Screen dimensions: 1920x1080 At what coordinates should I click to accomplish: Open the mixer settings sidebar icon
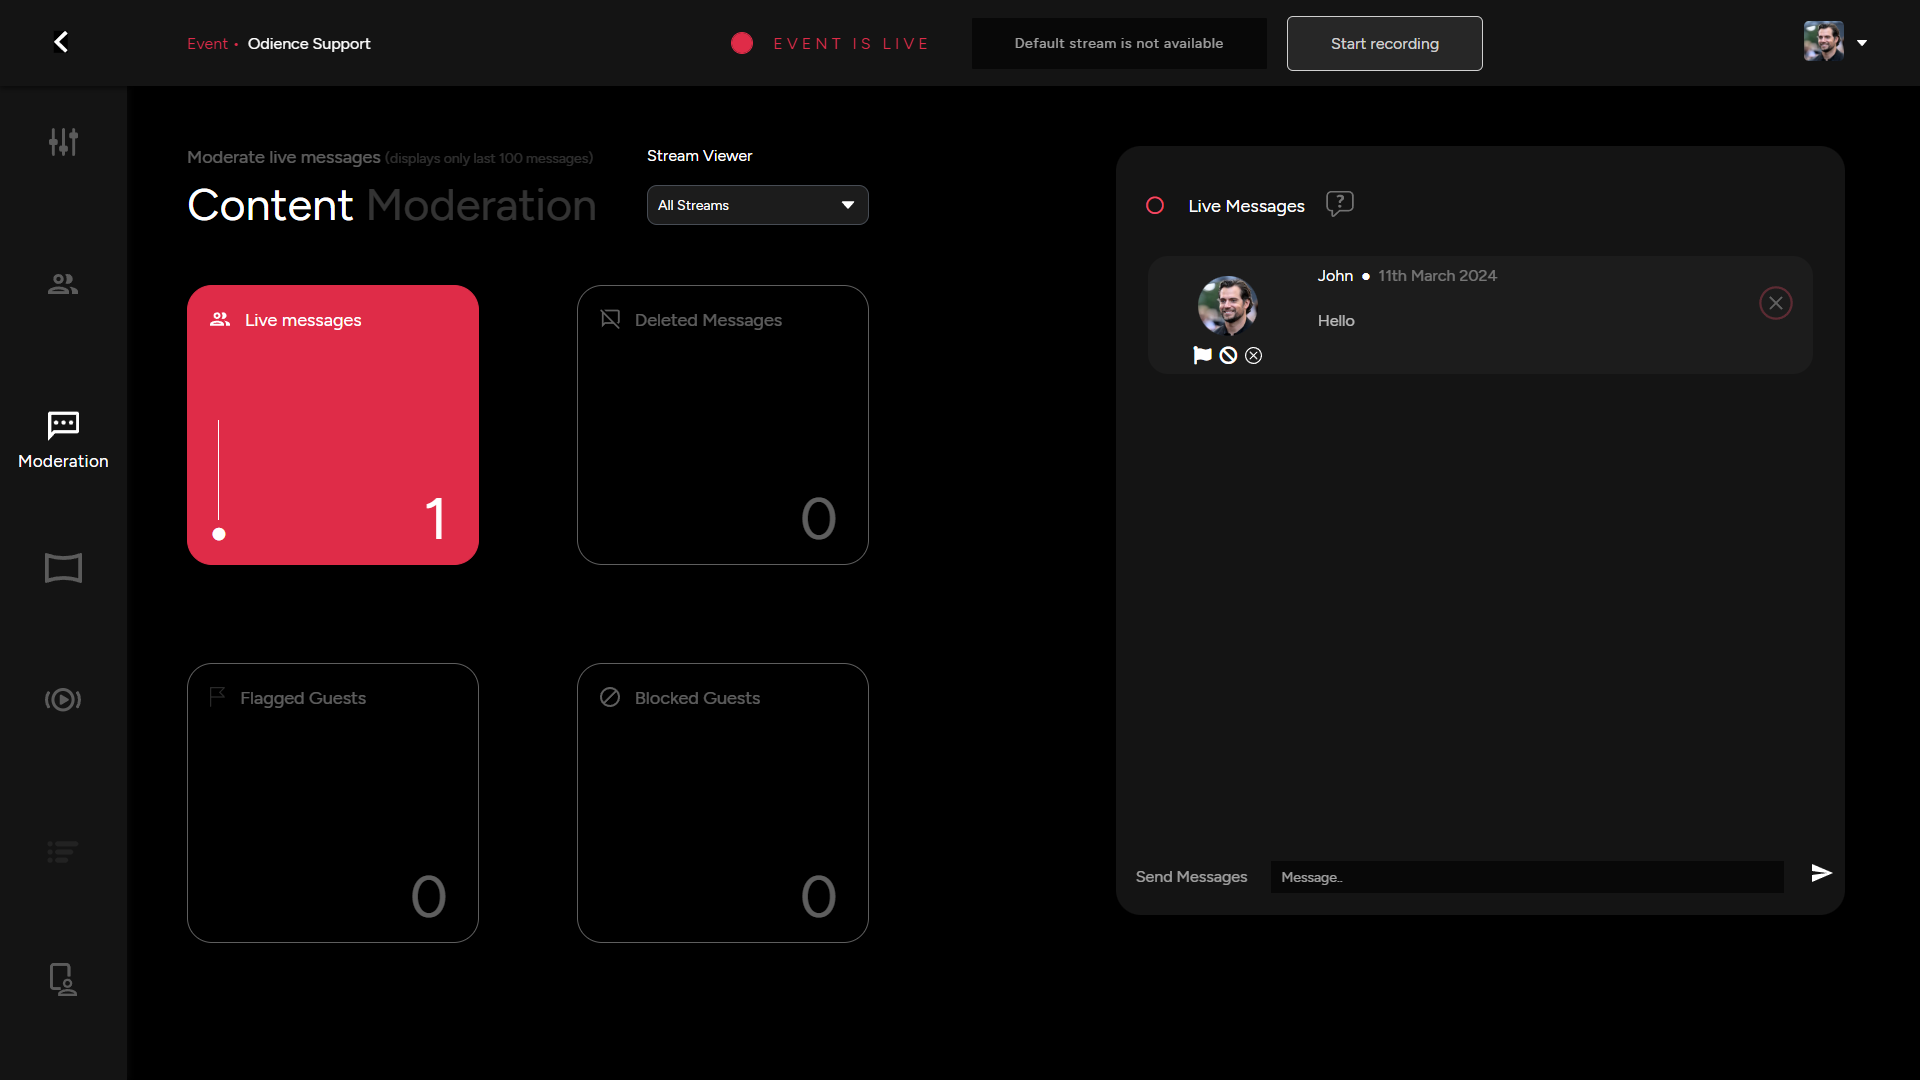tap(63, 142)
